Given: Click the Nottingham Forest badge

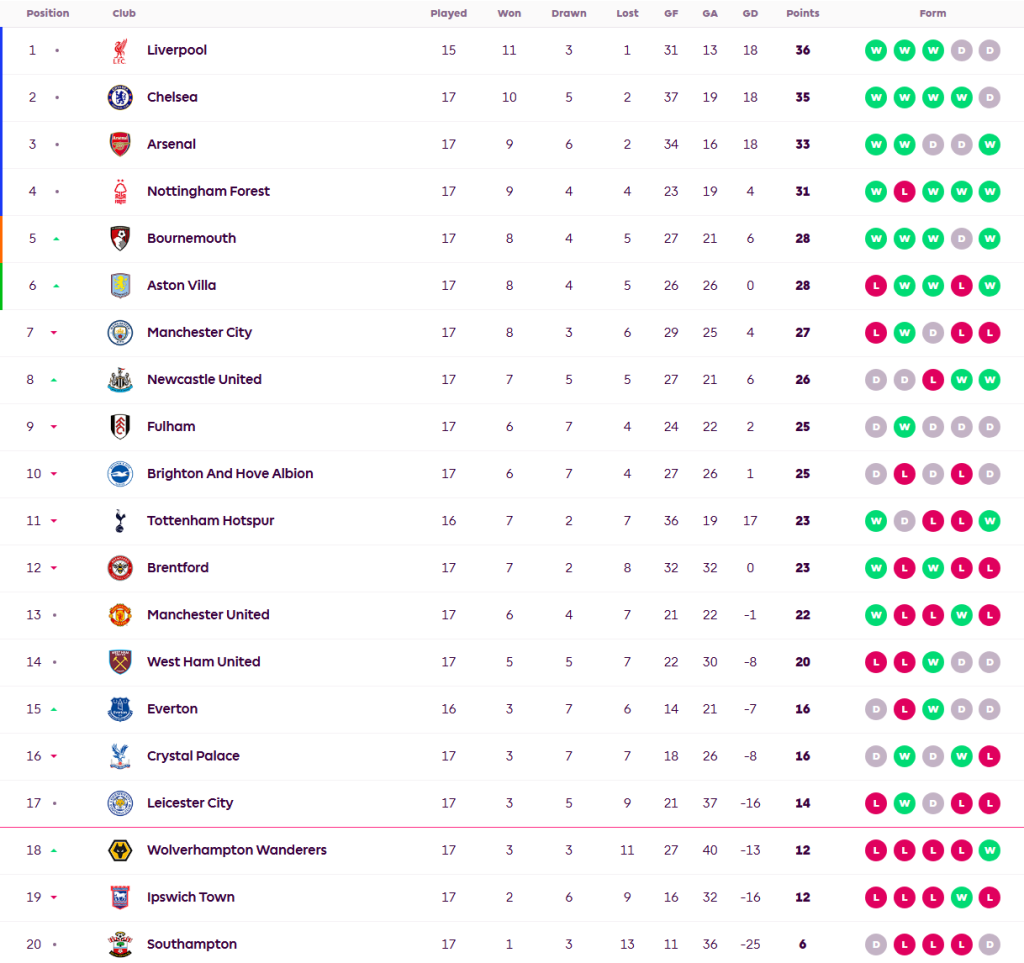Looking at the screenshot, I should click(x=120, y=191).
